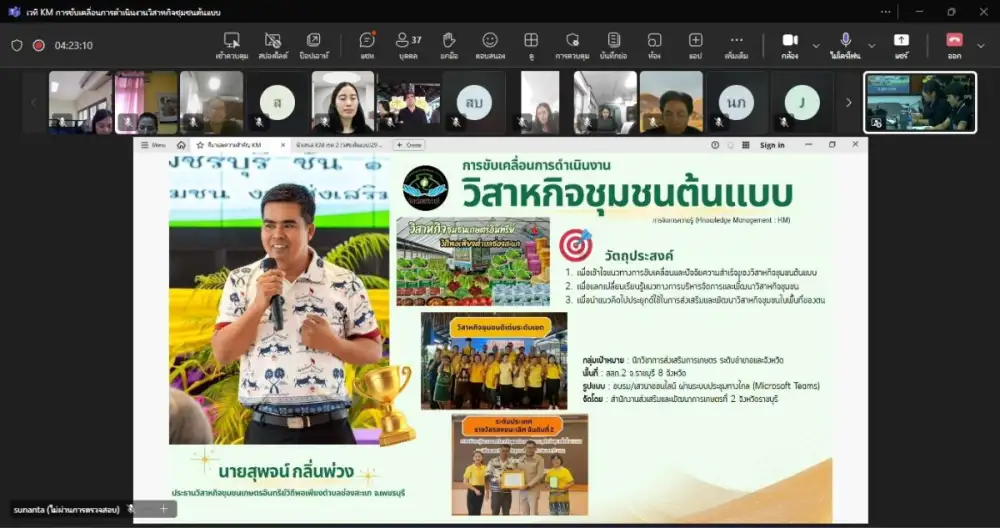Expand the camera options dropdown arrow
Viewport: 1000px width, 528px height.
point(816,45)
